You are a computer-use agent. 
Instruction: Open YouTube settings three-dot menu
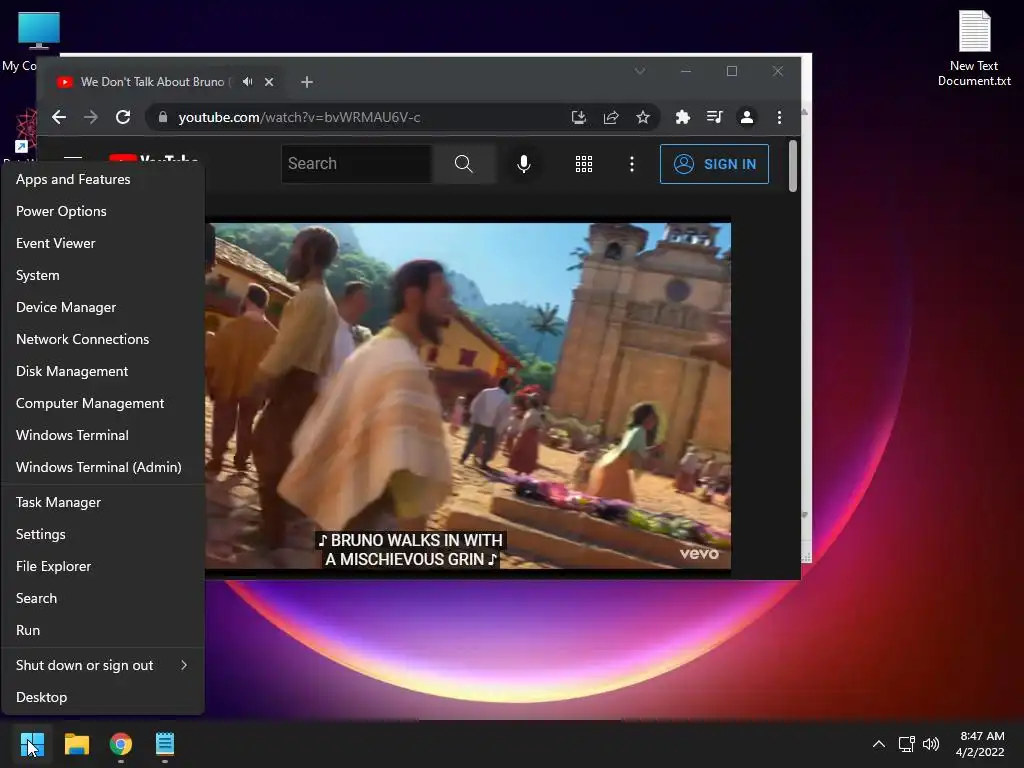click(632, 163)
